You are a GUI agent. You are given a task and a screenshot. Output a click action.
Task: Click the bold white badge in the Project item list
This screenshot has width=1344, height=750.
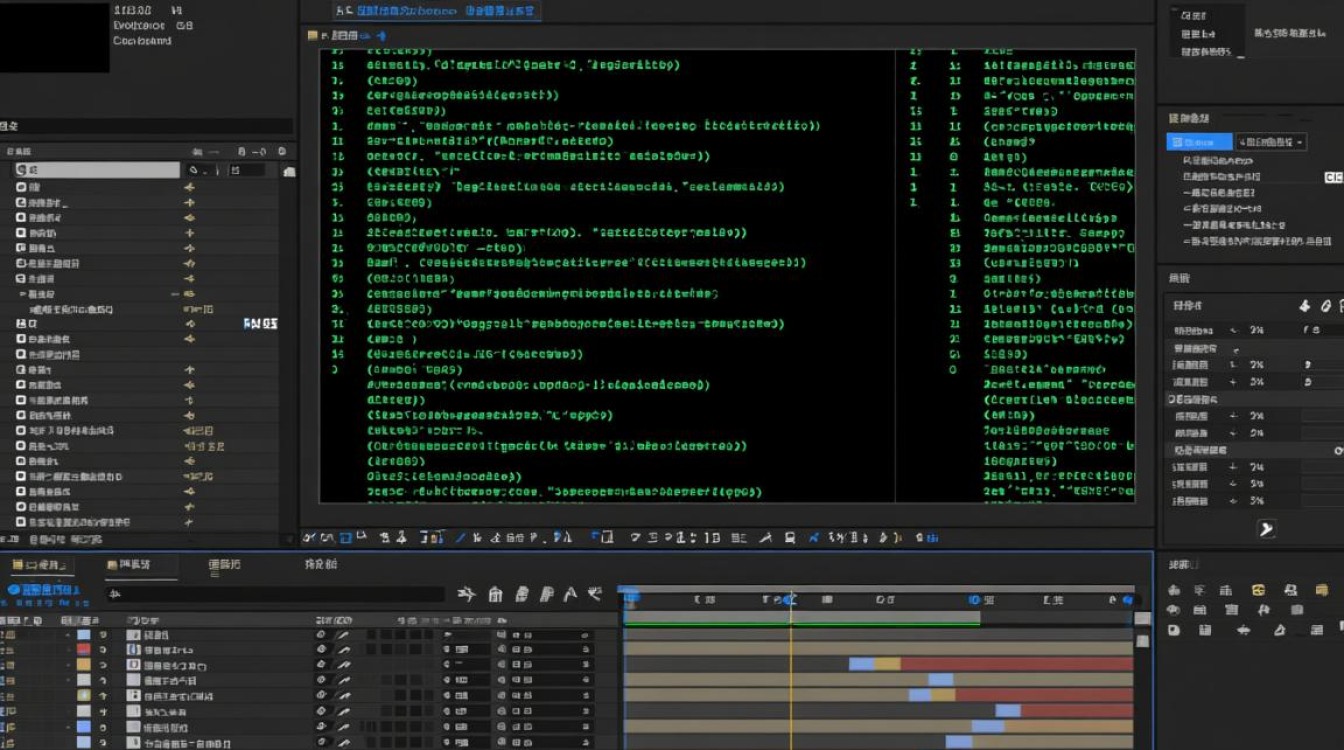pos(260,324)
